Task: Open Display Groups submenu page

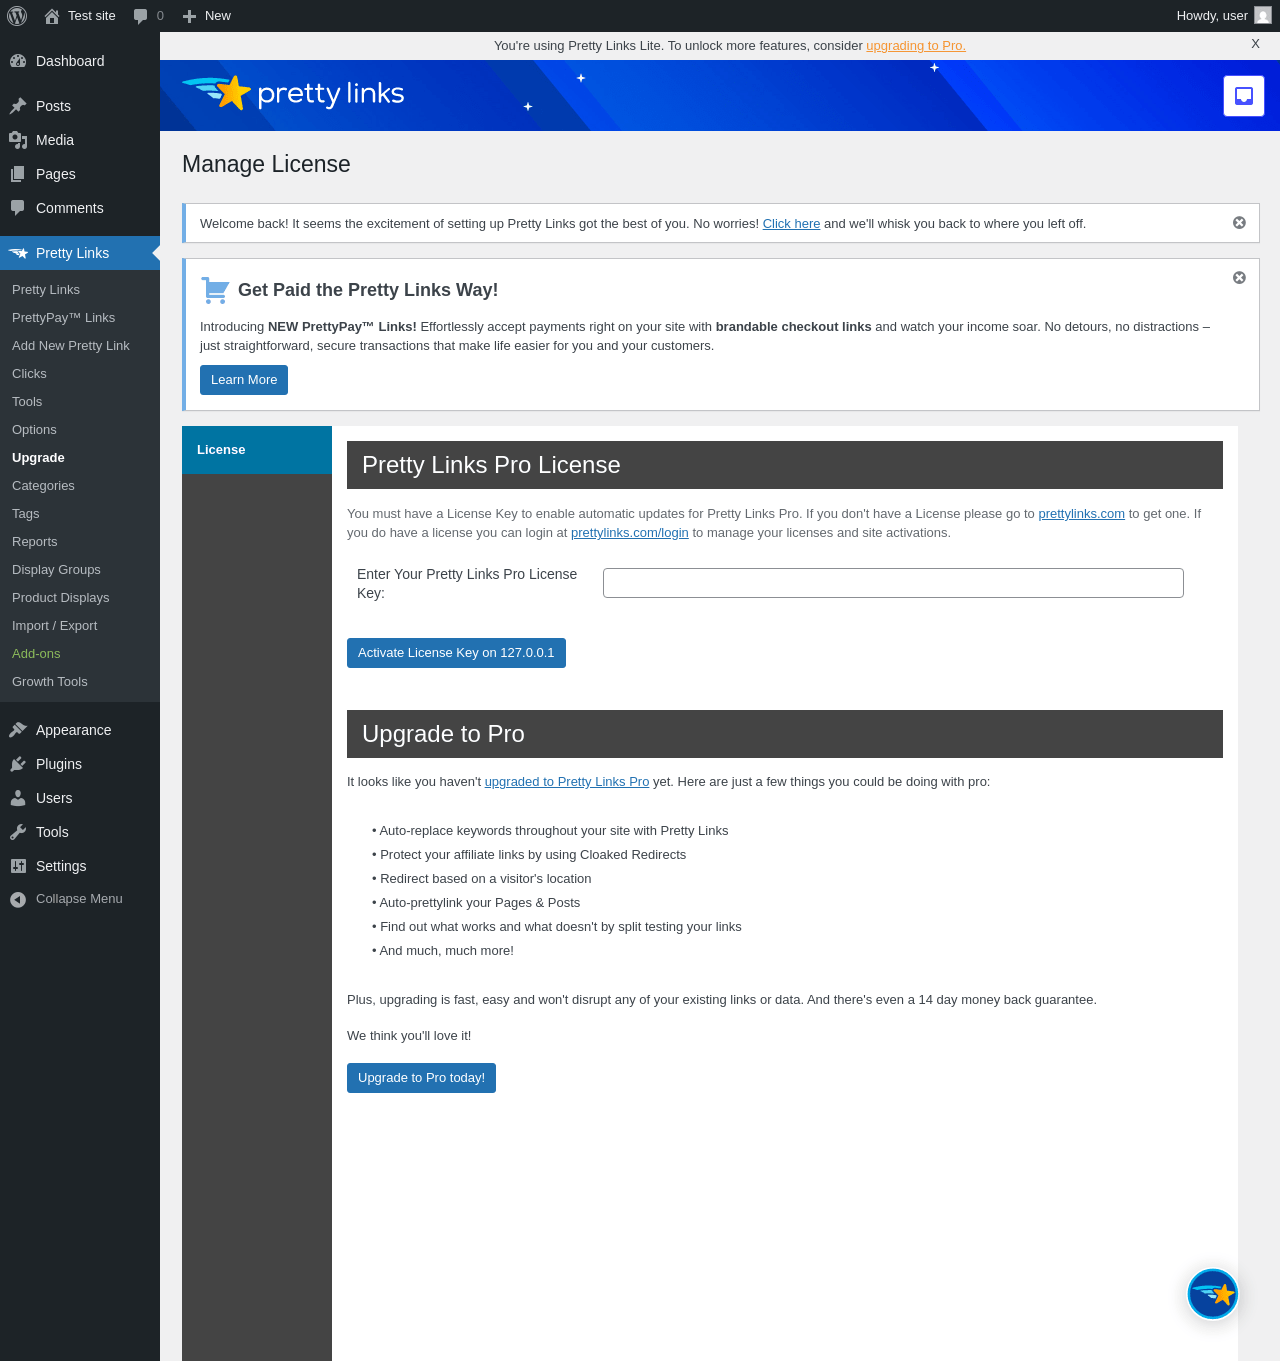Action: tap(56, 570)
